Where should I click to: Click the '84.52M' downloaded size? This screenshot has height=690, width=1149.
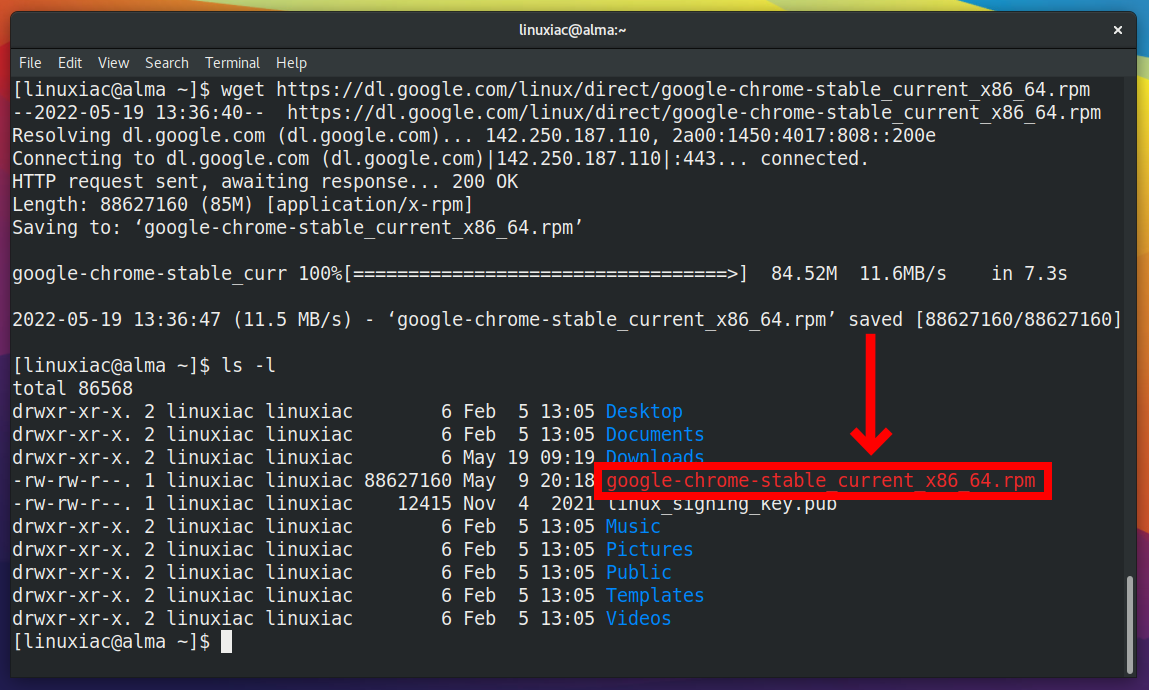(x=804, y=273)
